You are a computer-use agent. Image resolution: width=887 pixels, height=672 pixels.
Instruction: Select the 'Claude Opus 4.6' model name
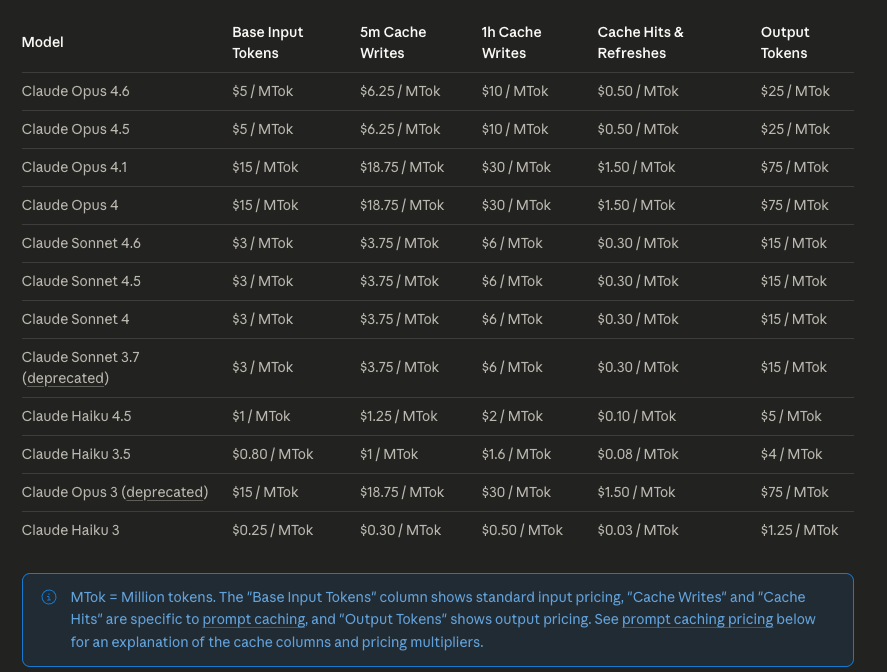coord(75,91)
